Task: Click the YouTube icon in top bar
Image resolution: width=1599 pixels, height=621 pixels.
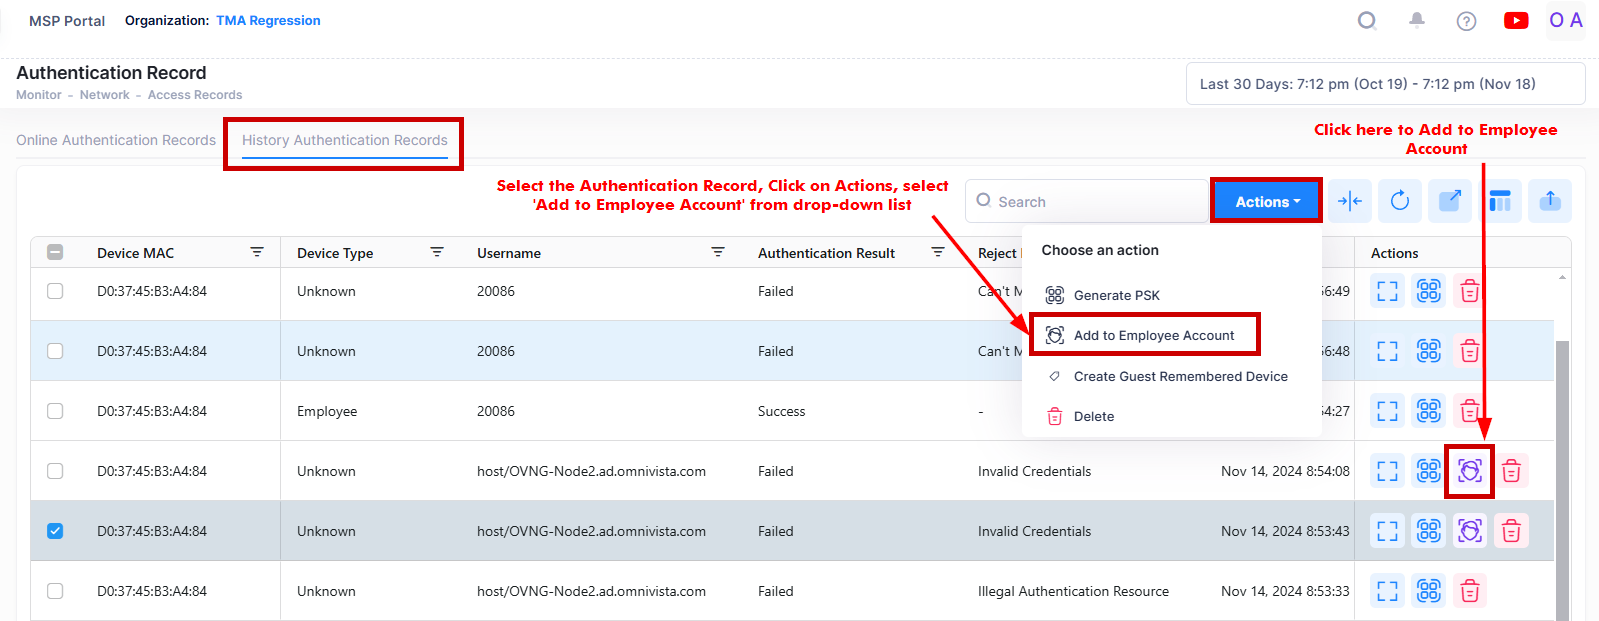Action: coord(1515,21)
